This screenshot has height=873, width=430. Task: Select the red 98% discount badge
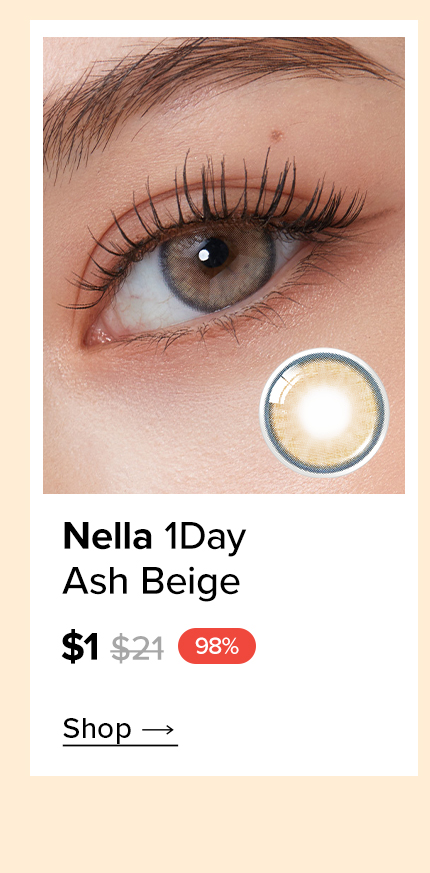pos(217,646)
